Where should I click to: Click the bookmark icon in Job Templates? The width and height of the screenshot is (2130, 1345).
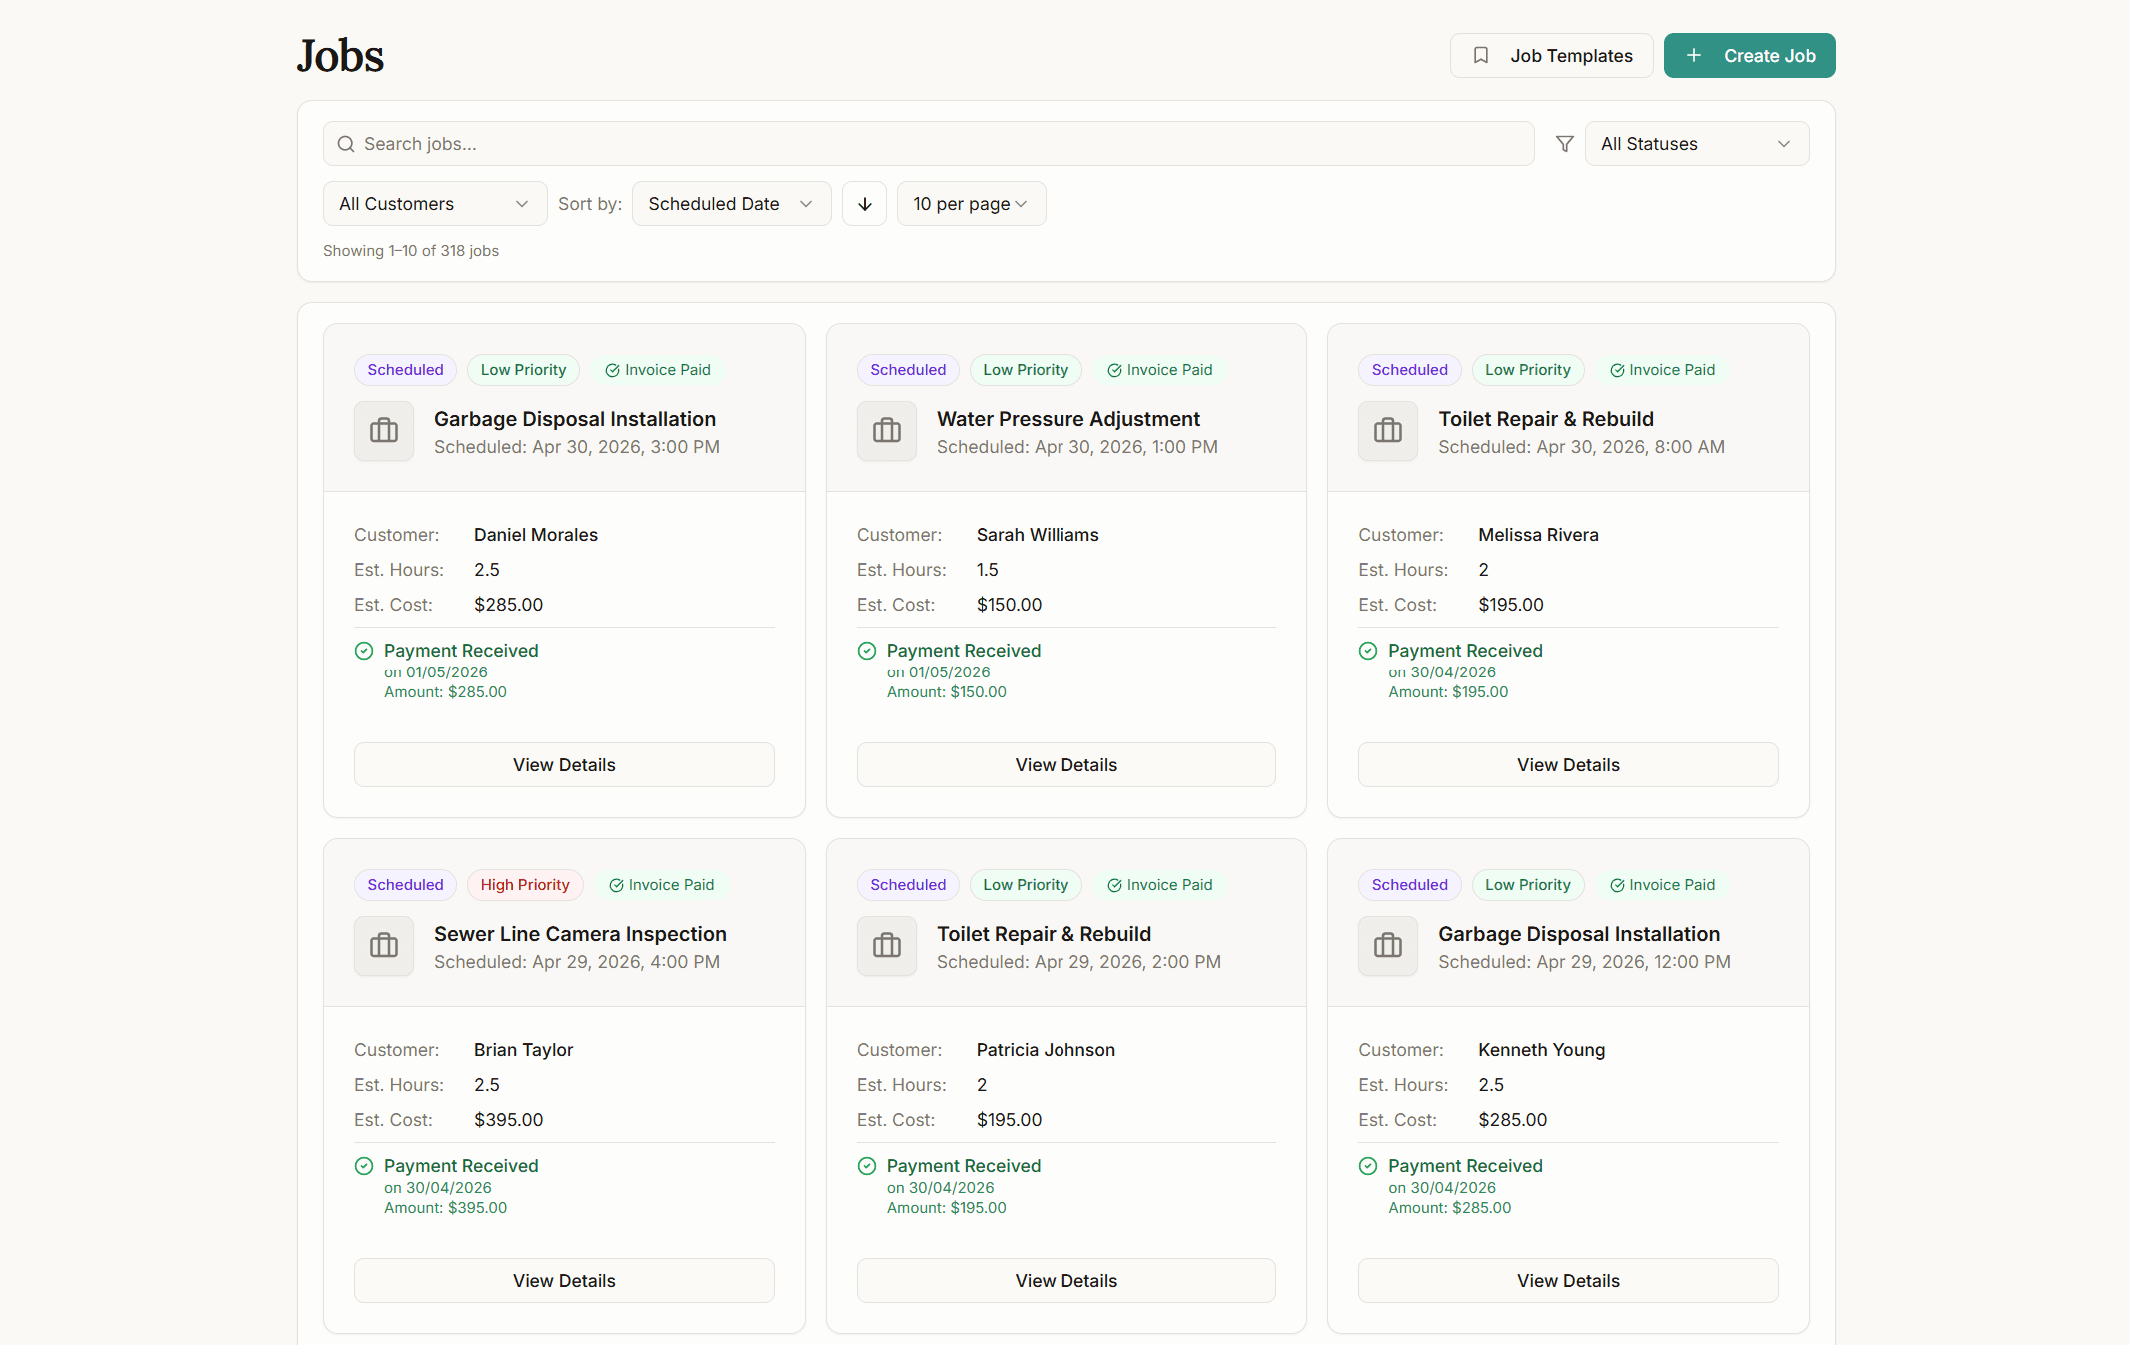tap(1481, 56)
